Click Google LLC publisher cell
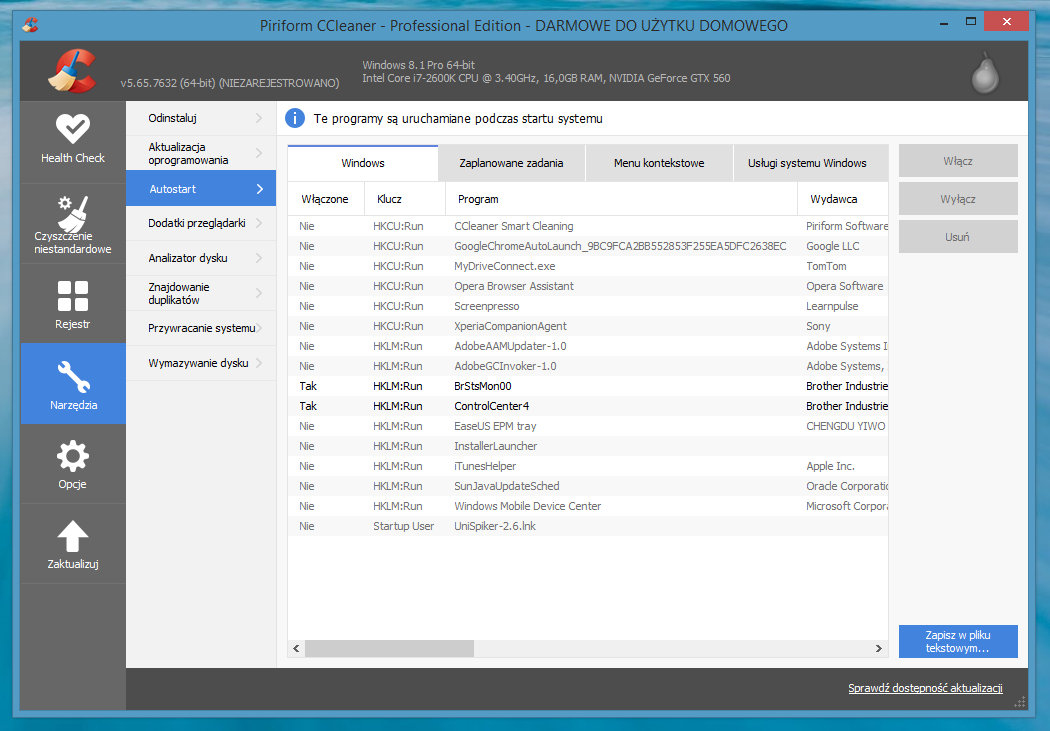The image size is (1050, 731). (x=832, y=246)
